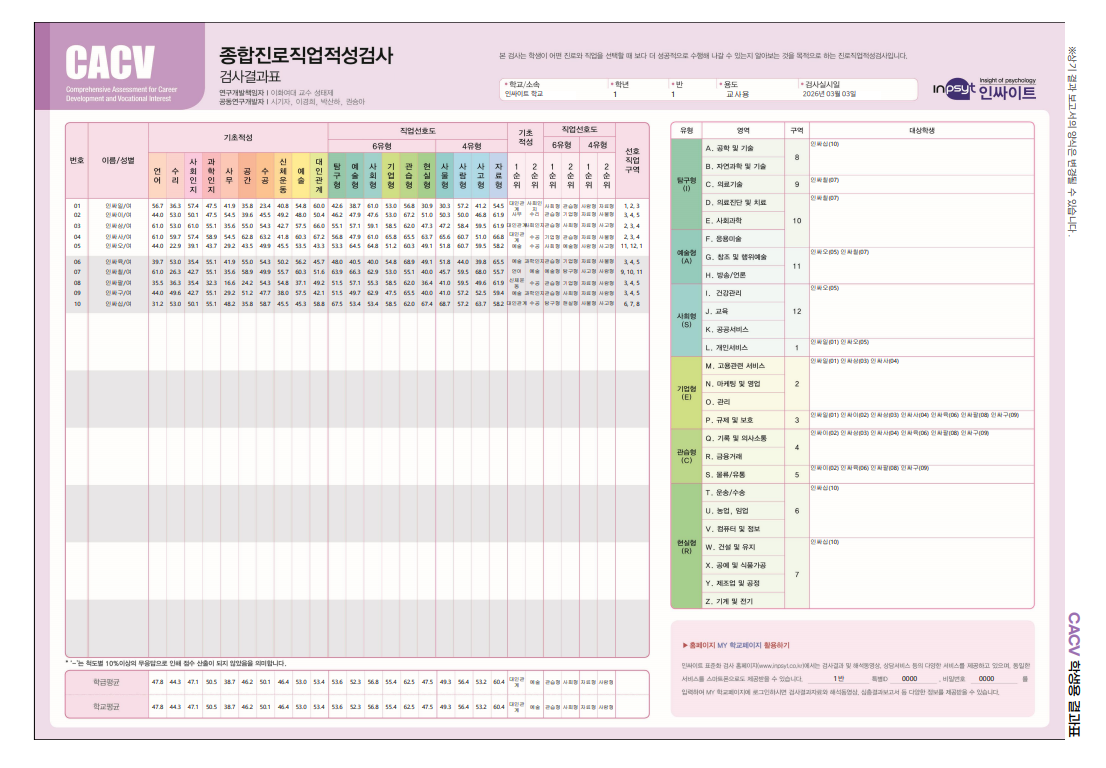Click the 학교평균 row label
The width and height of the screenshot is (1106, 768).
(107, 706)
